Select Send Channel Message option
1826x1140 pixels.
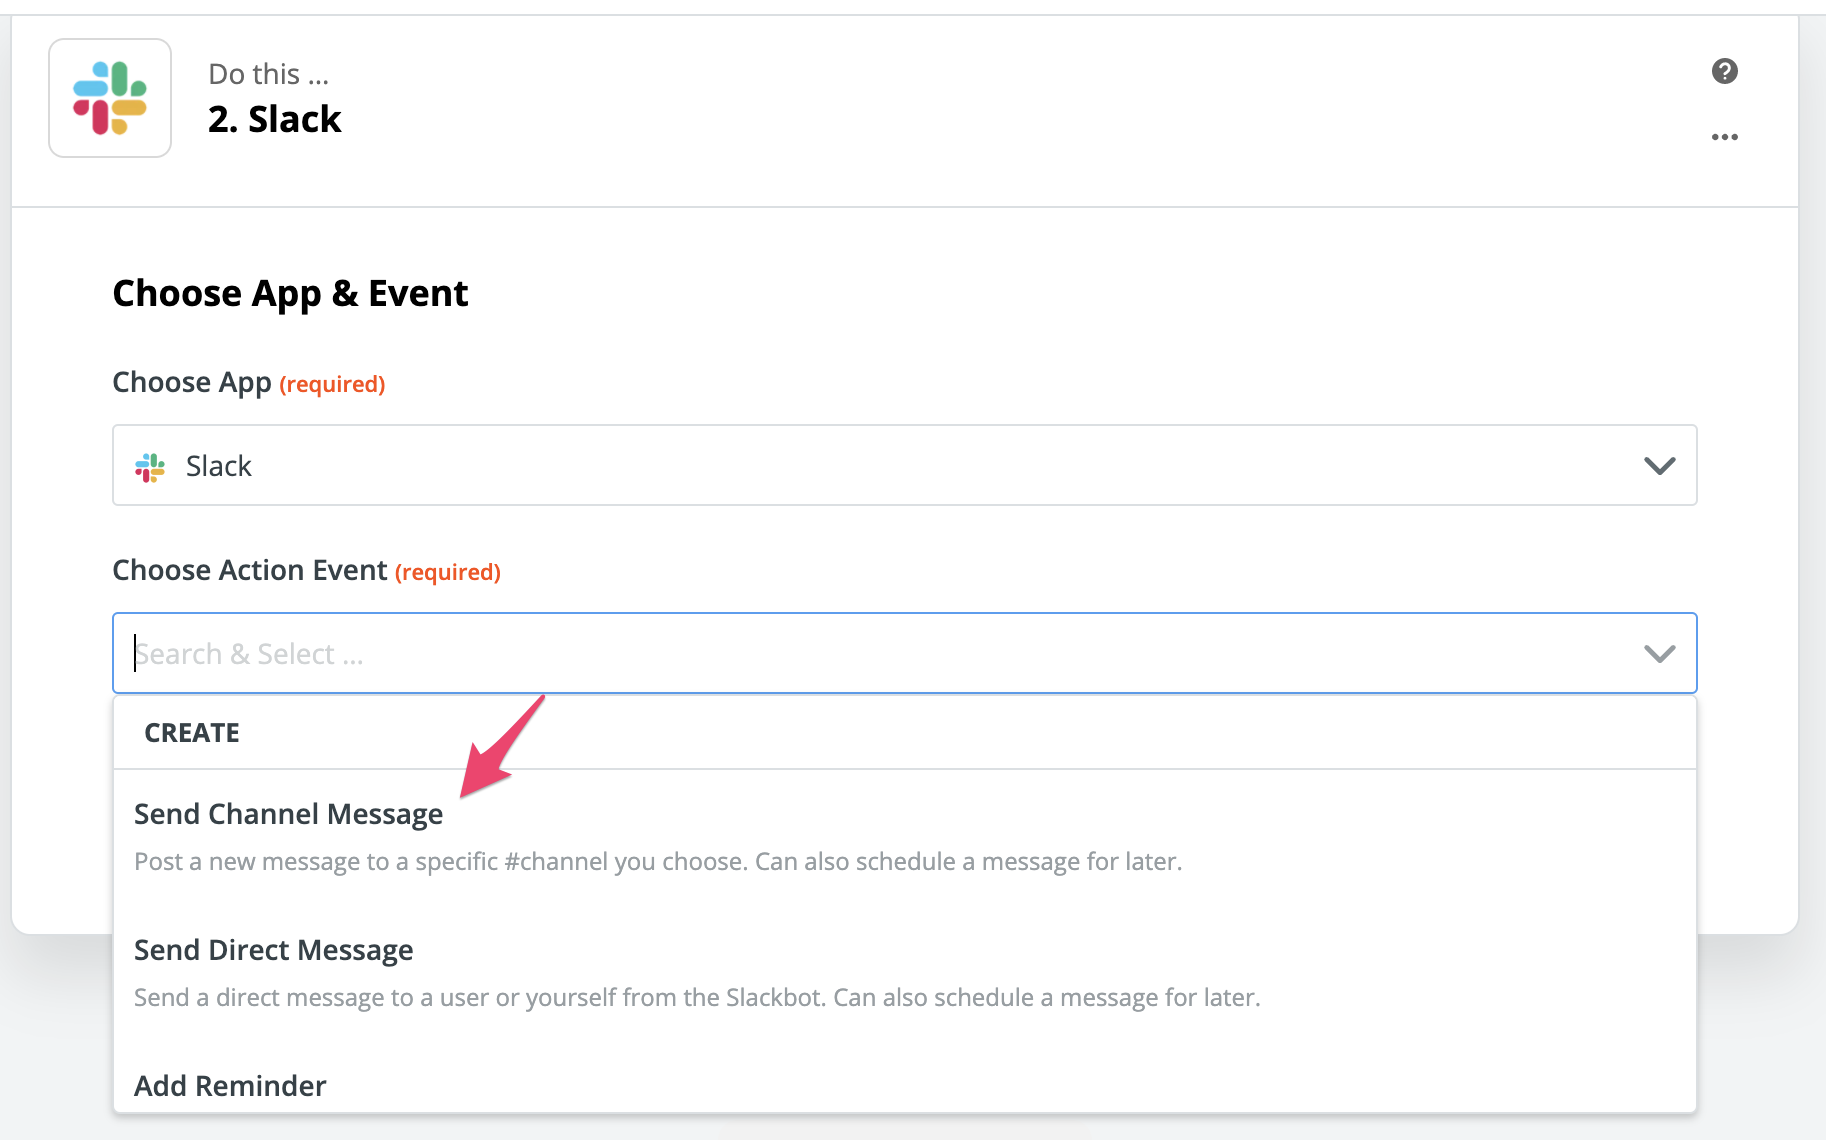(288, 814)
